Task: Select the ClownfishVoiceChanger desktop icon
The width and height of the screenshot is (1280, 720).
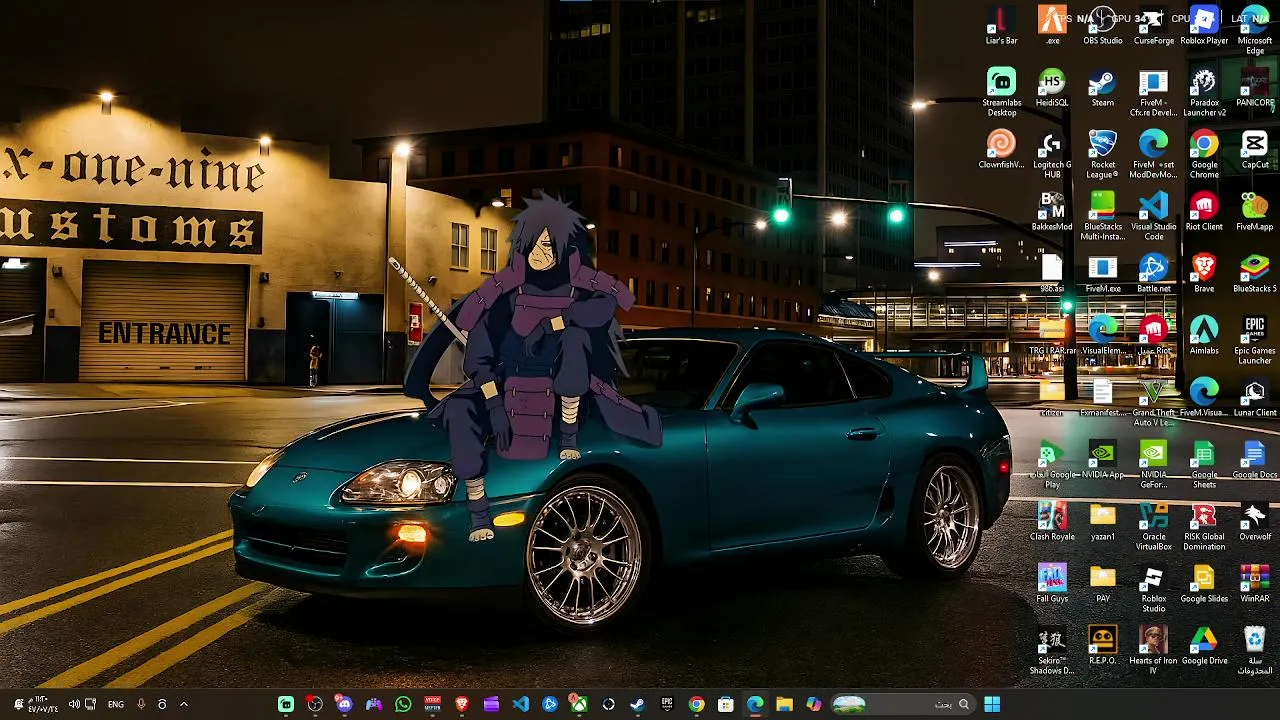Action: [x=1001, y=150]
